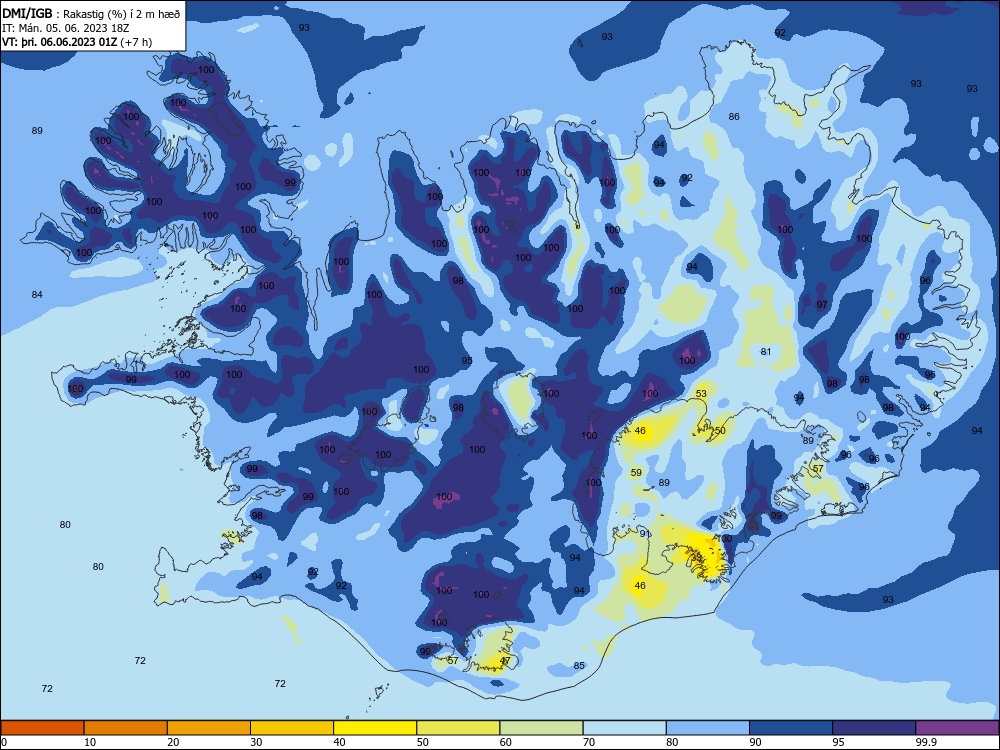Click the '10' label on the color scale
The height and width of the screenshot is (750, 1000).
pos(90,742)
